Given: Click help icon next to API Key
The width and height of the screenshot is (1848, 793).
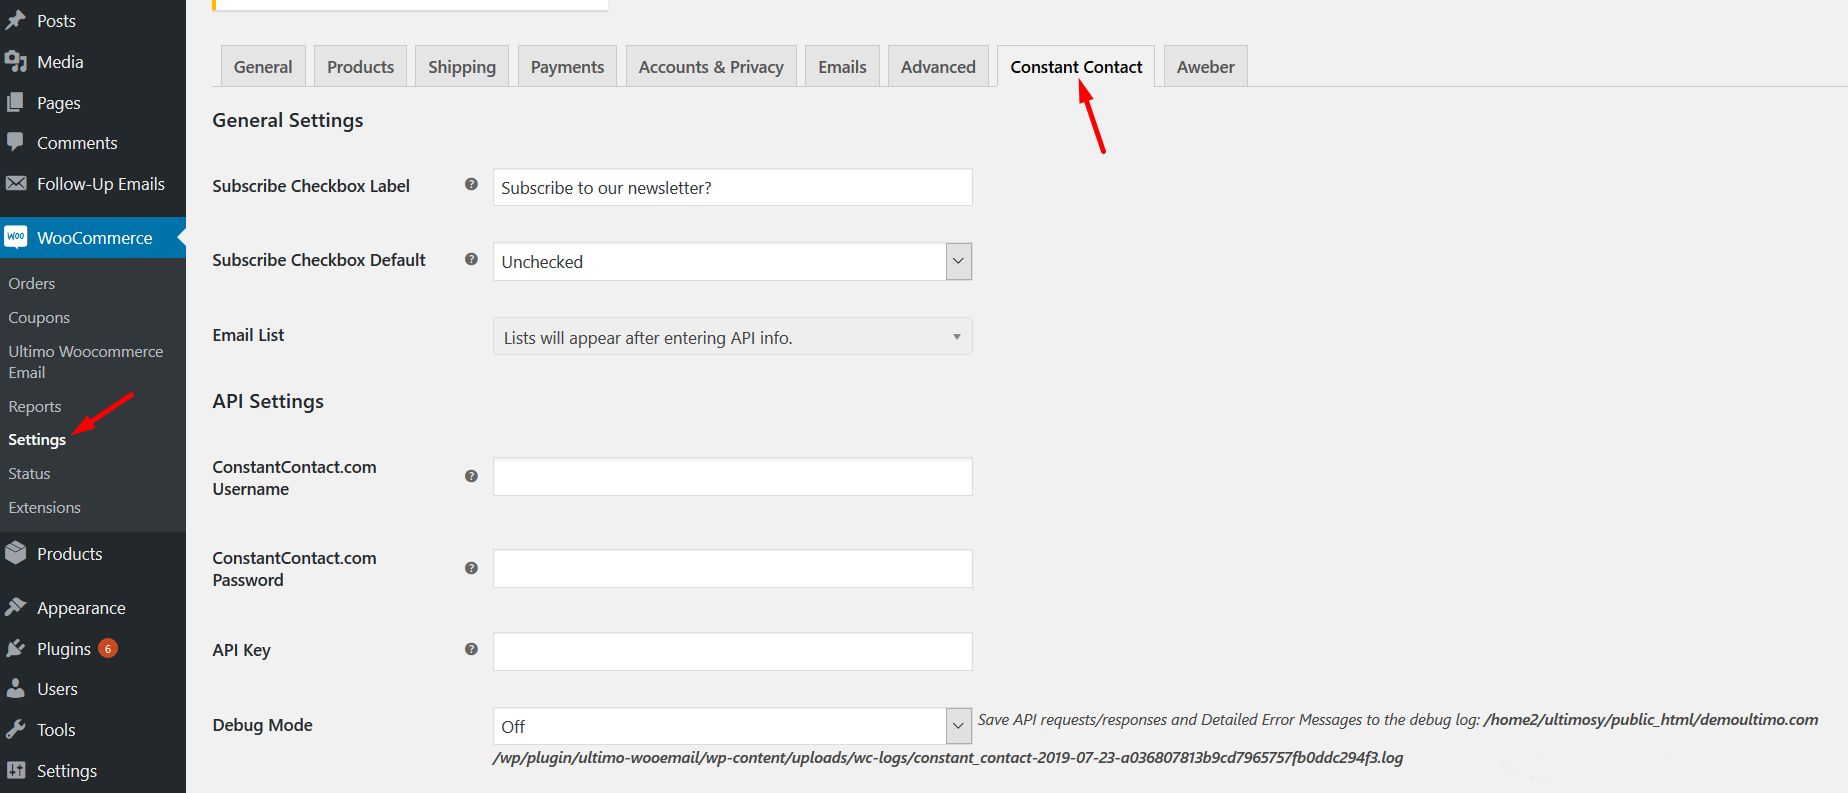Looking at the screenshot, I should [x=471, y=649].
